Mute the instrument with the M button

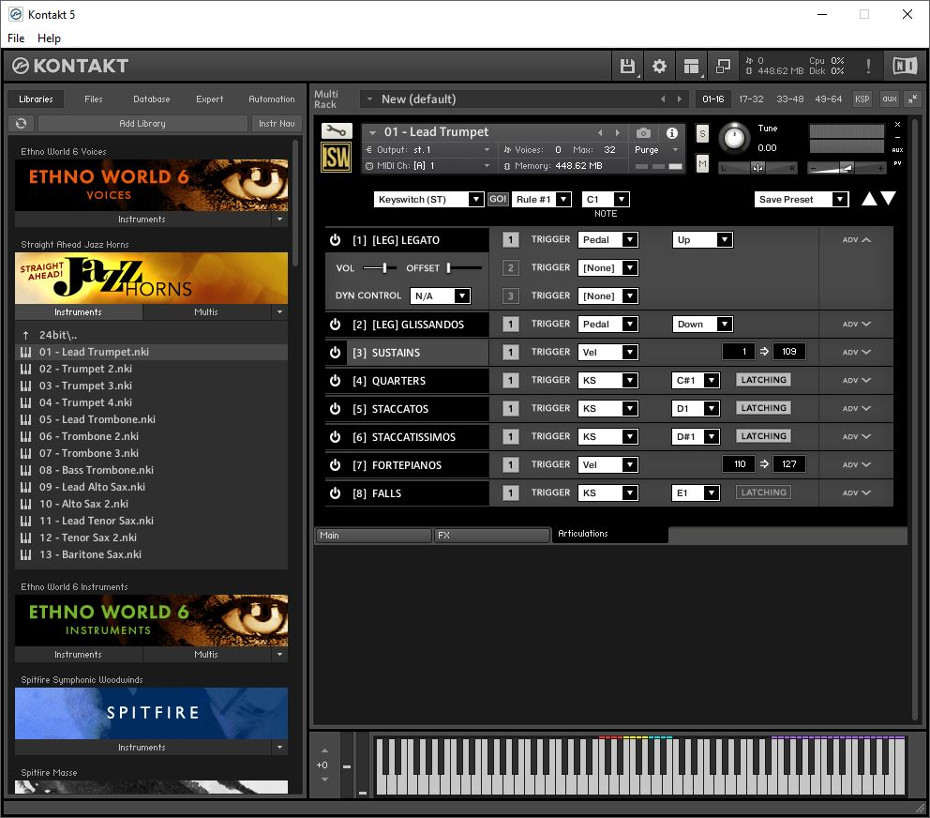[x=702, y=163]
